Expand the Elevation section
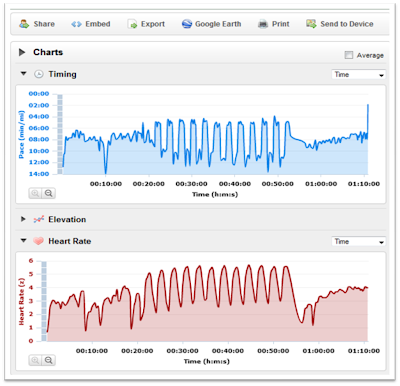This screenshot has height=386, width=400. (23, 219)
